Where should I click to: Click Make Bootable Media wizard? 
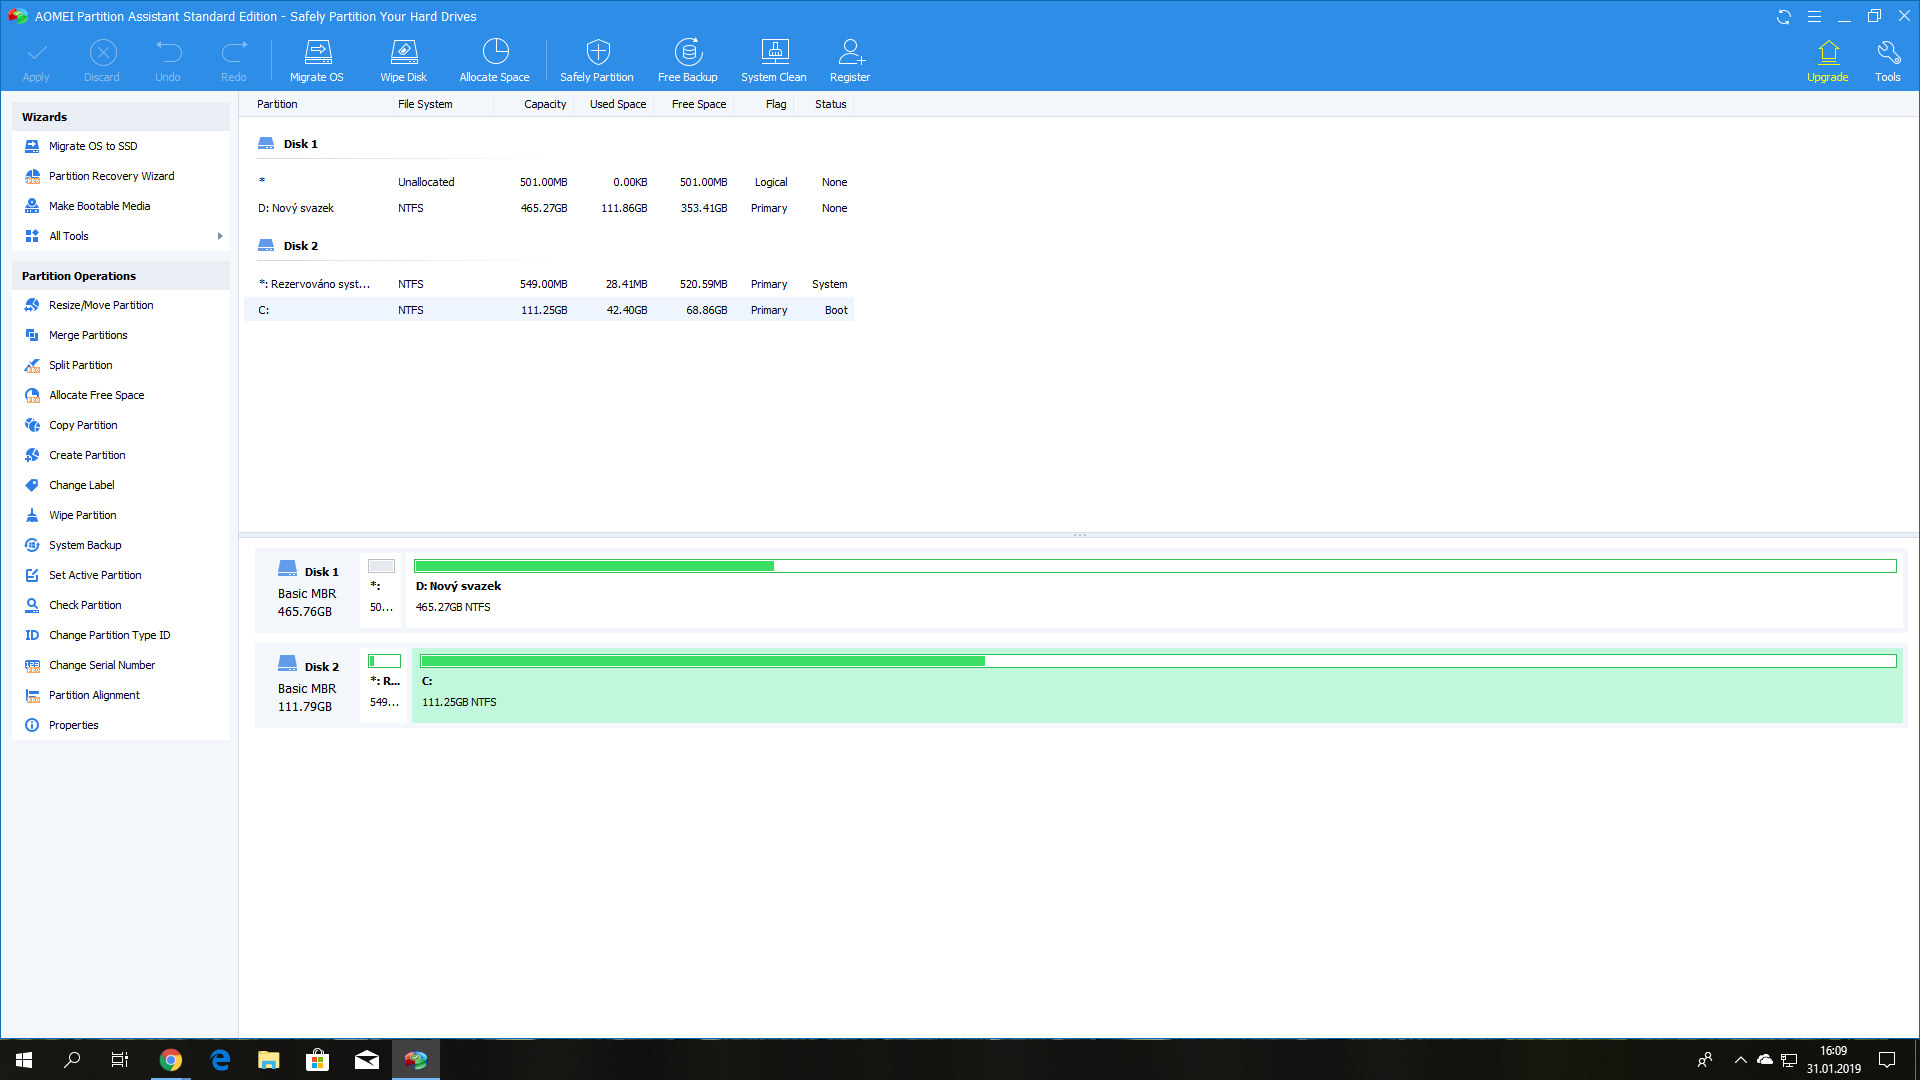click(x=99, y=206)
